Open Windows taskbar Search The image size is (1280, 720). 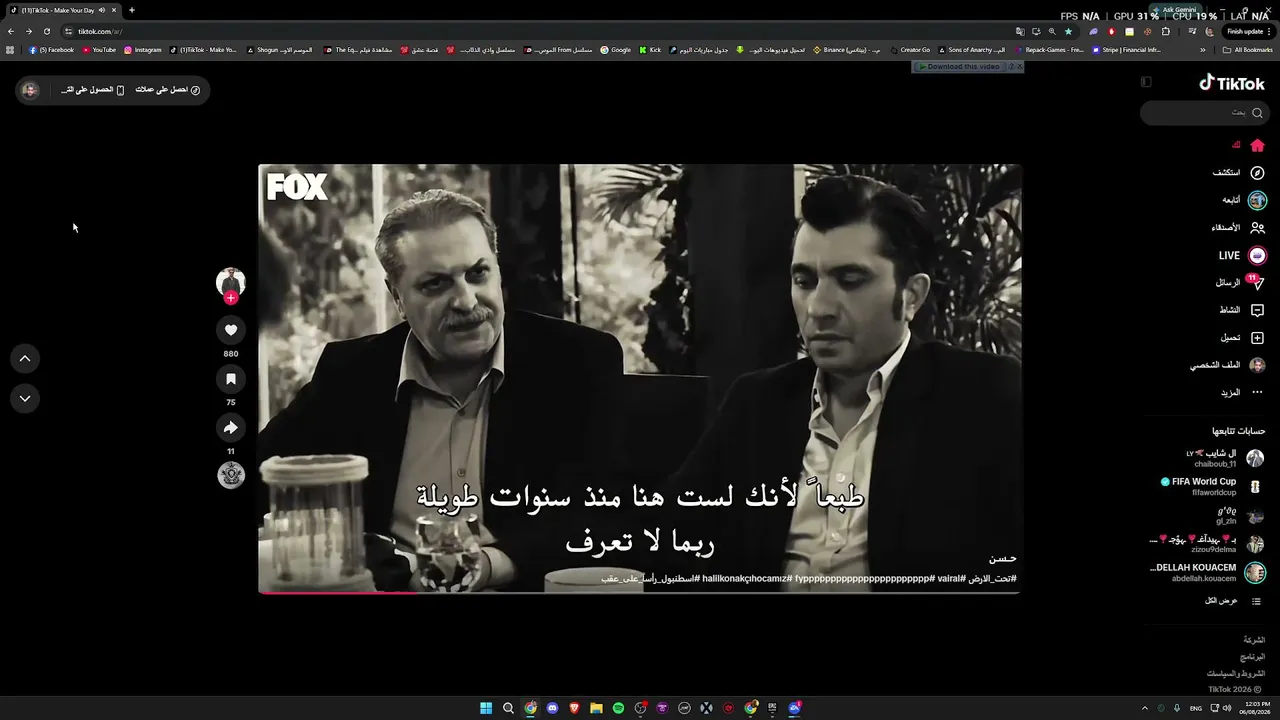[508, 708]
